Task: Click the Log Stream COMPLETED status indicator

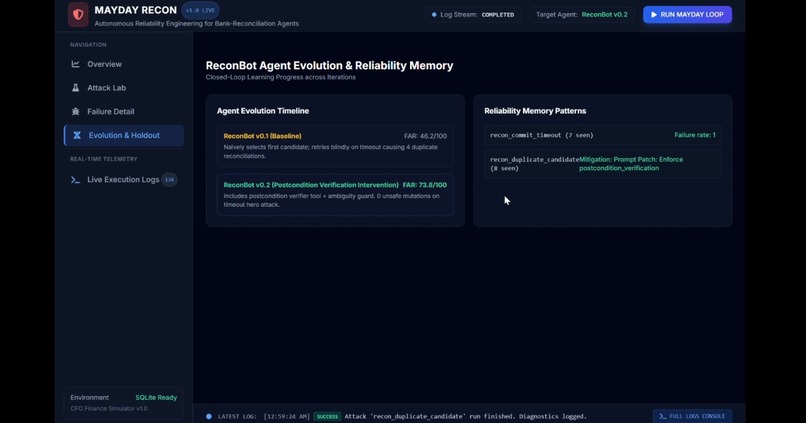Action: pos(473,15)
